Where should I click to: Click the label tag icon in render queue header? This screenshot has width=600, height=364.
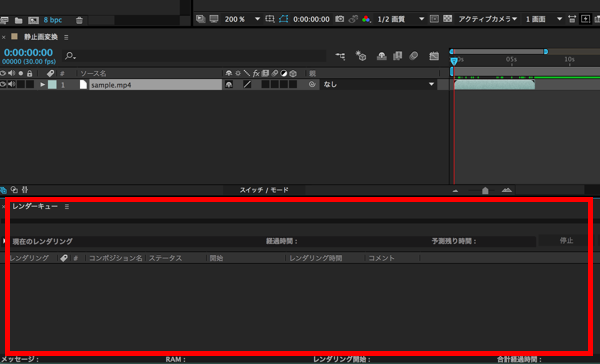click(x=64, y=258)
